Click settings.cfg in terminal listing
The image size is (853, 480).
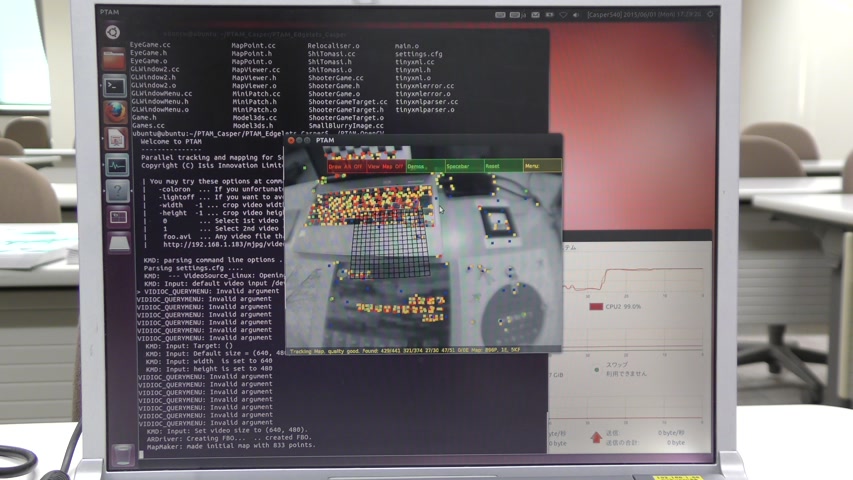click(x=418, y=54)
